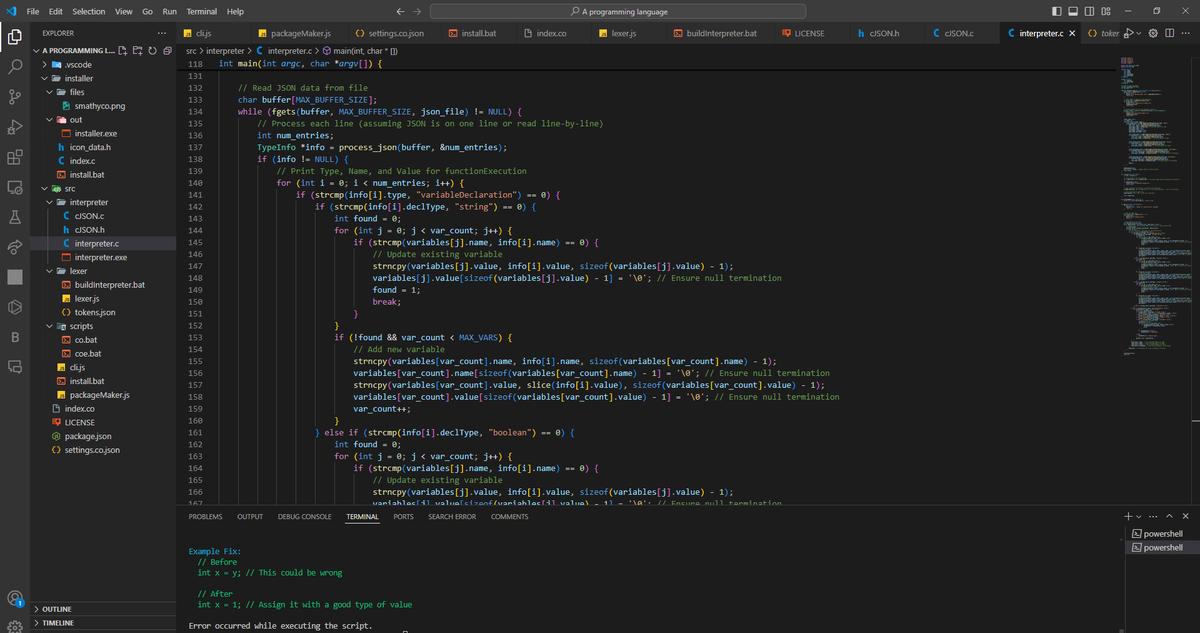Close the interpreter.c editor tab

coord(1072,33)
